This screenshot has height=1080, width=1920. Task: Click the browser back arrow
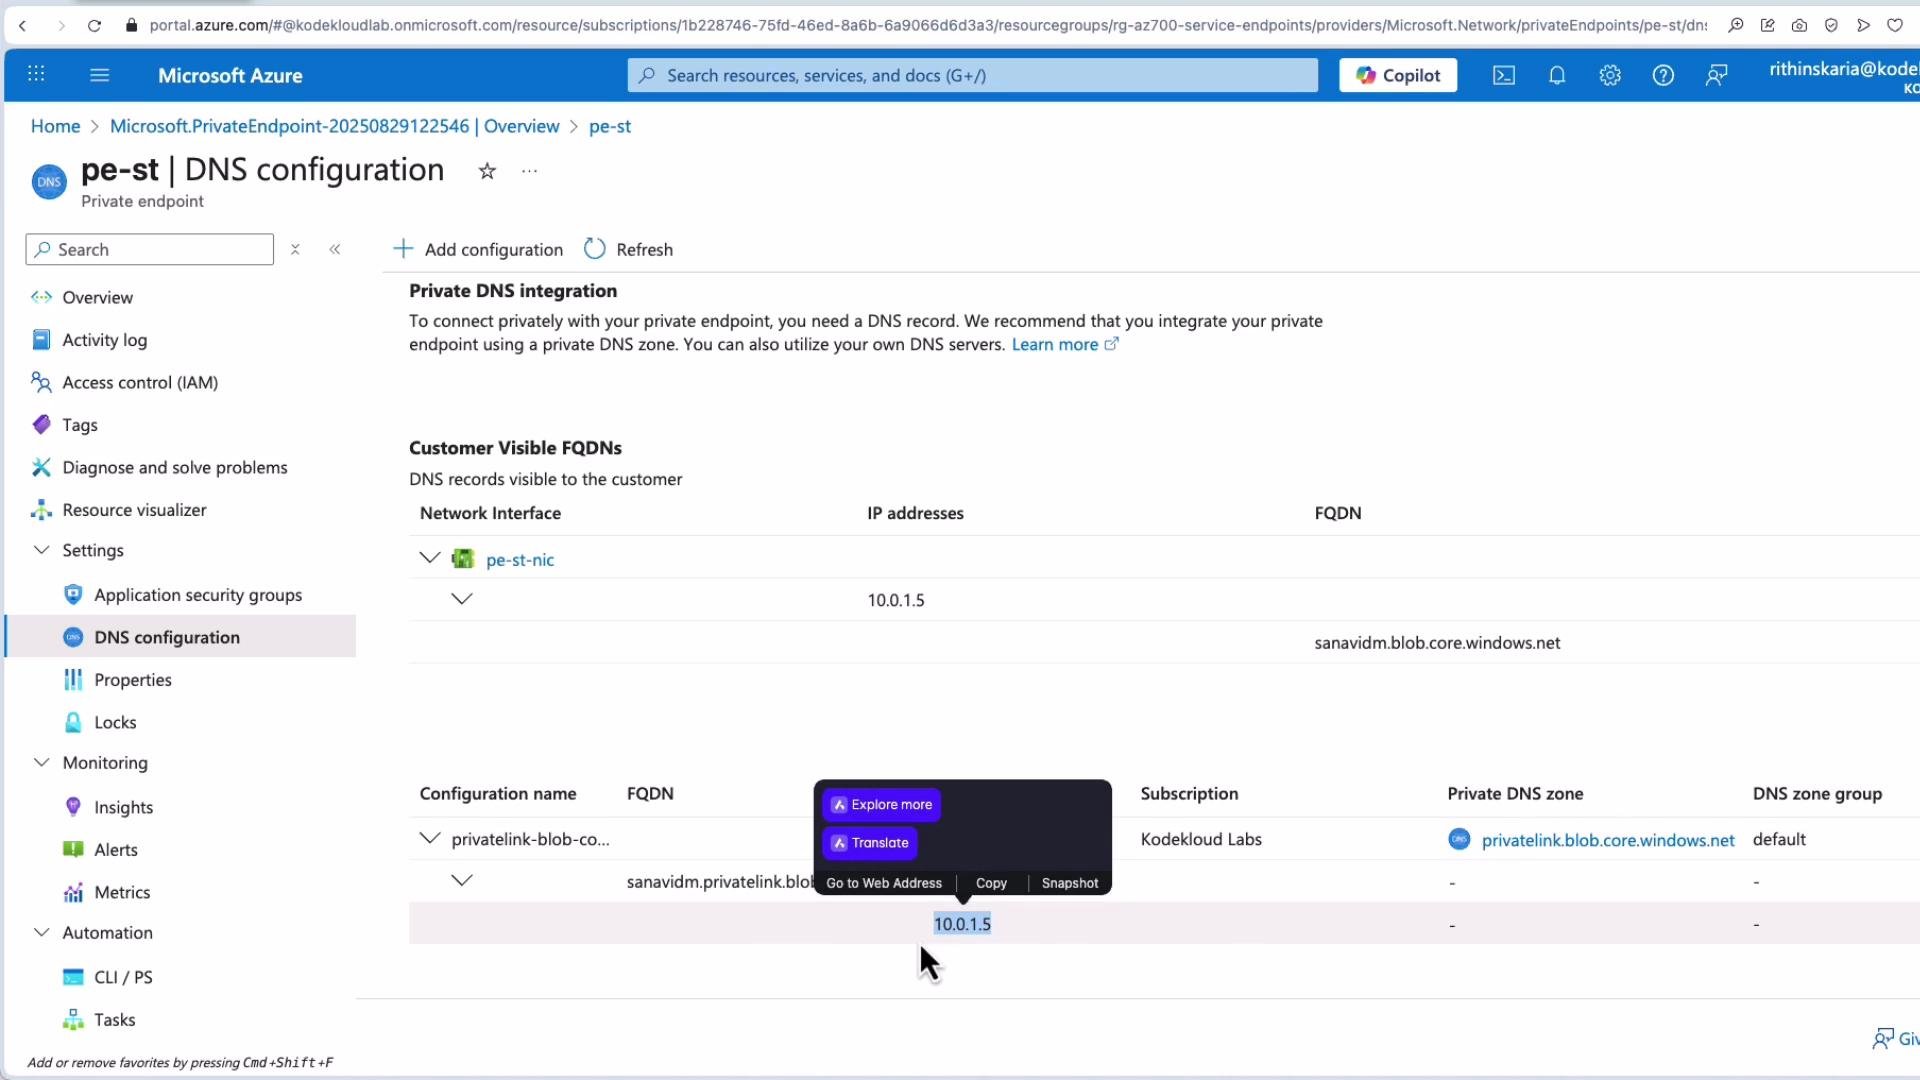(x=22, y=25)
